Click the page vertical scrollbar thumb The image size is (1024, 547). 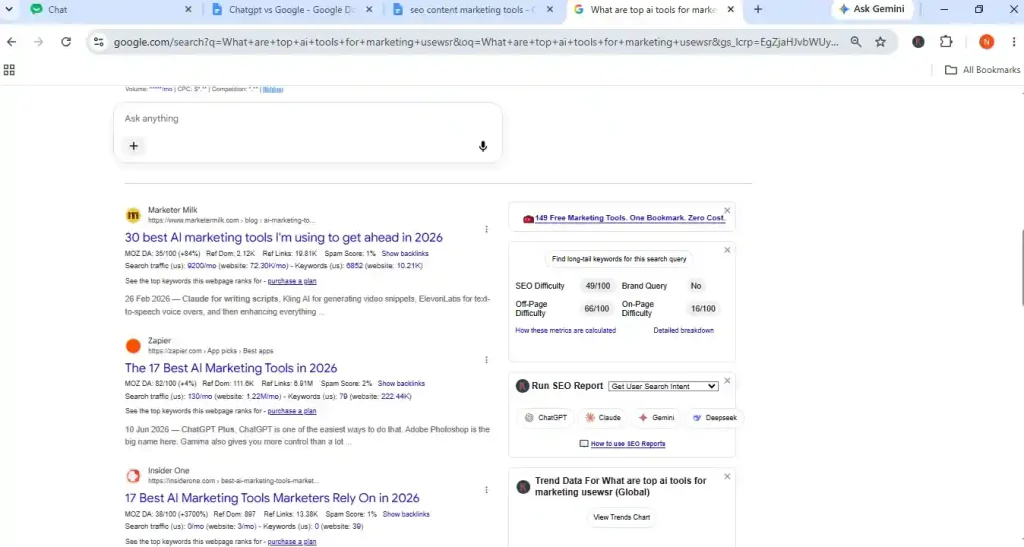pyautogui.click(x=1021, y=266)
